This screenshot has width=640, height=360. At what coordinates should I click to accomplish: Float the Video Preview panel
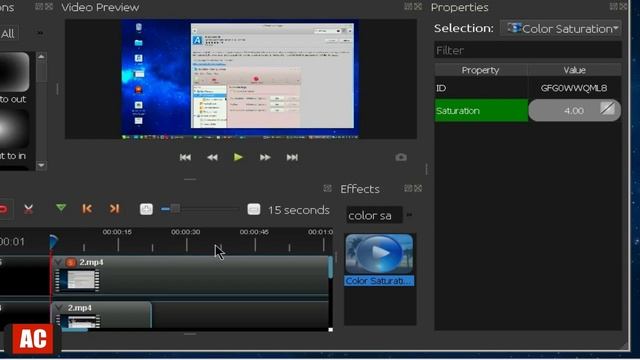point(408,7)
